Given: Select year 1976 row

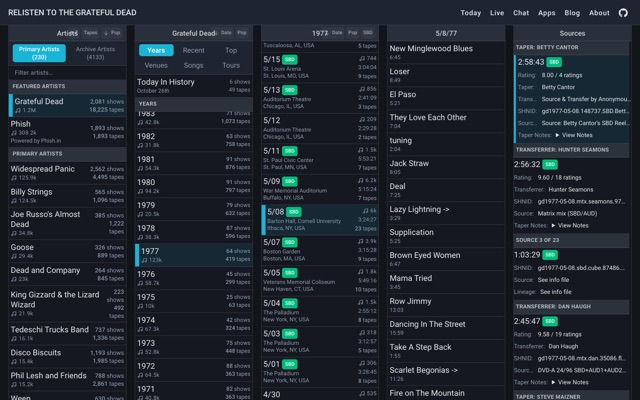Looking at the screenshot, I should click(193, 278).
